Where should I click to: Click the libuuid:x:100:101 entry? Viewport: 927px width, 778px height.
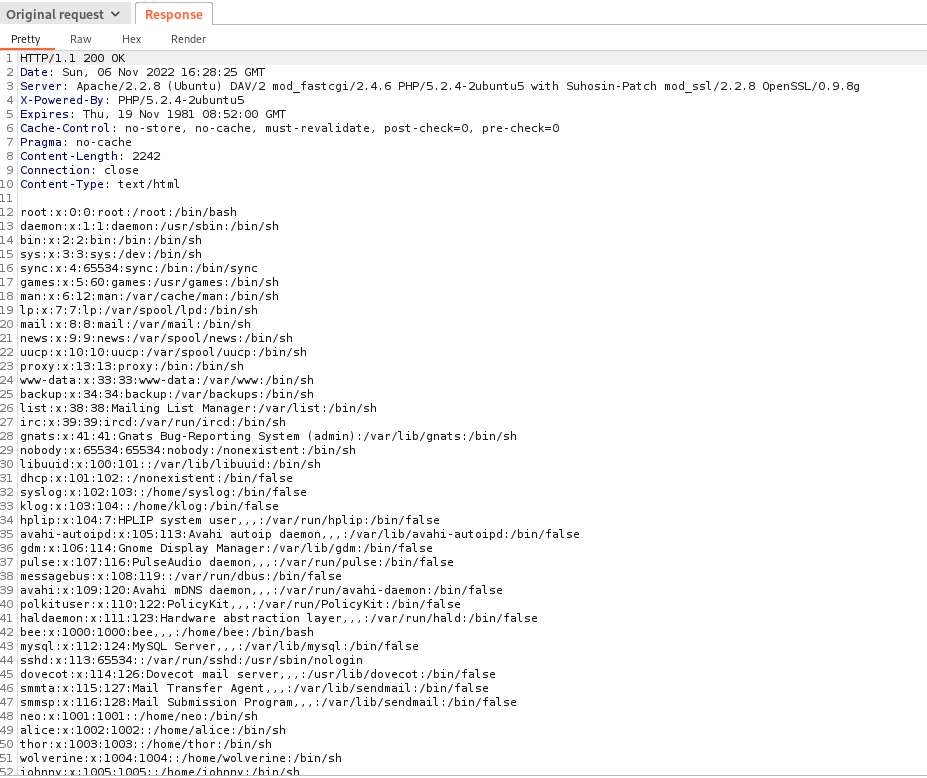[x=171, y=464]
